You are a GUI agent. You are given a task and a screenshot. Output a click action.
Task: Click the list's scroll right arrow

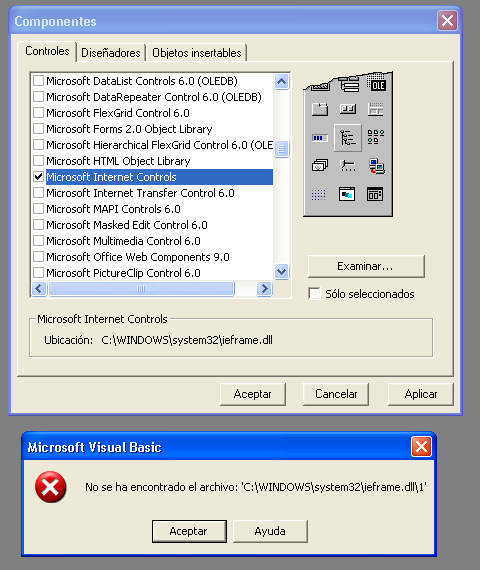[x=264, y=288]
